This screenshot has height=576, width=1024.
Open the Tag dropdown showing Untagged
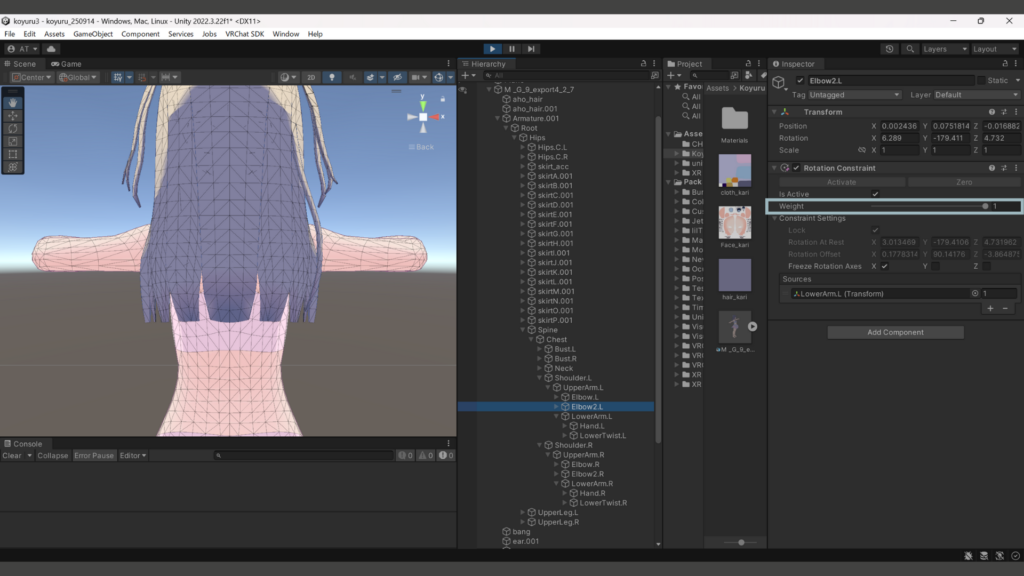pos(855,95)
